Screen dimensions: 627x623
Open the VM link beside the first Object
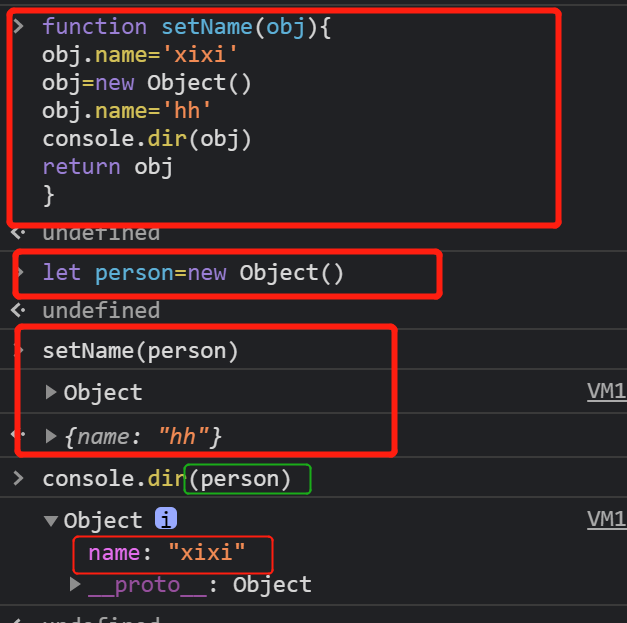[x=607, y=391]
